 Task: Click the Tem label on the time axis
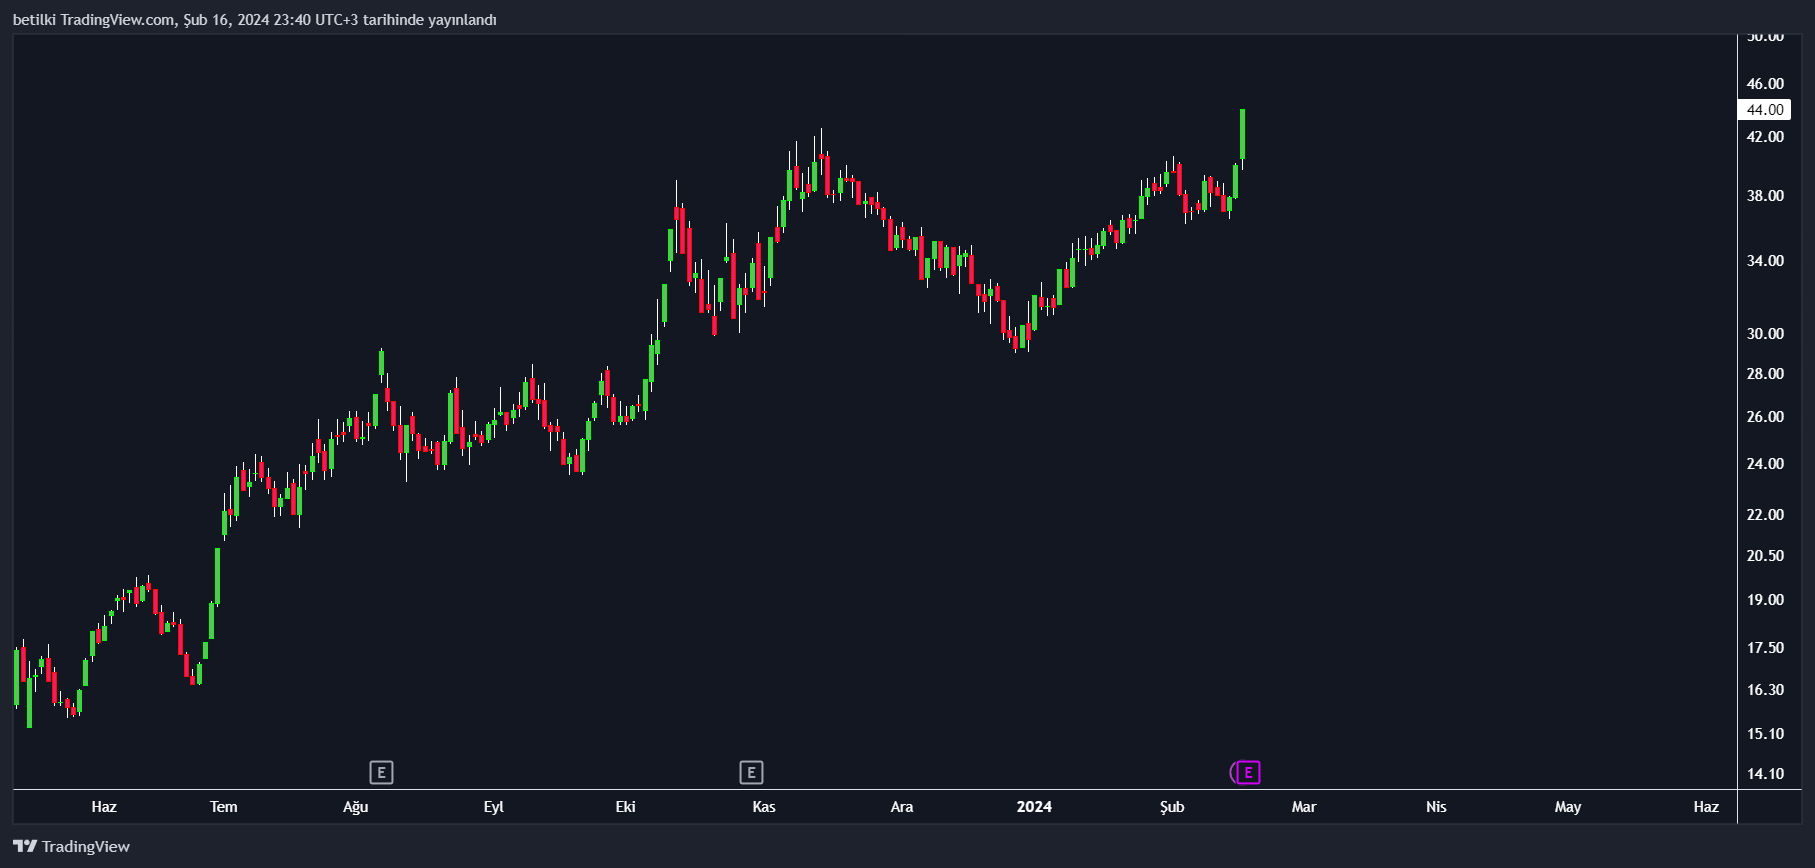coord(224,807)
